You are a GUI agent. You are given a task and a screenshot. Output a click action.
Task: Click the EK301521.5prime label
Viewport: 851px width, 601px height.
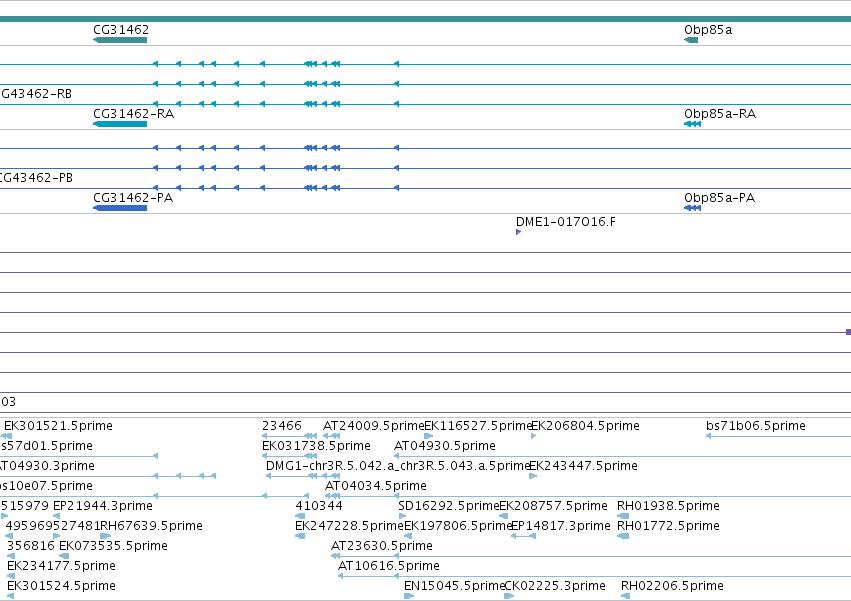click(58, 426)
